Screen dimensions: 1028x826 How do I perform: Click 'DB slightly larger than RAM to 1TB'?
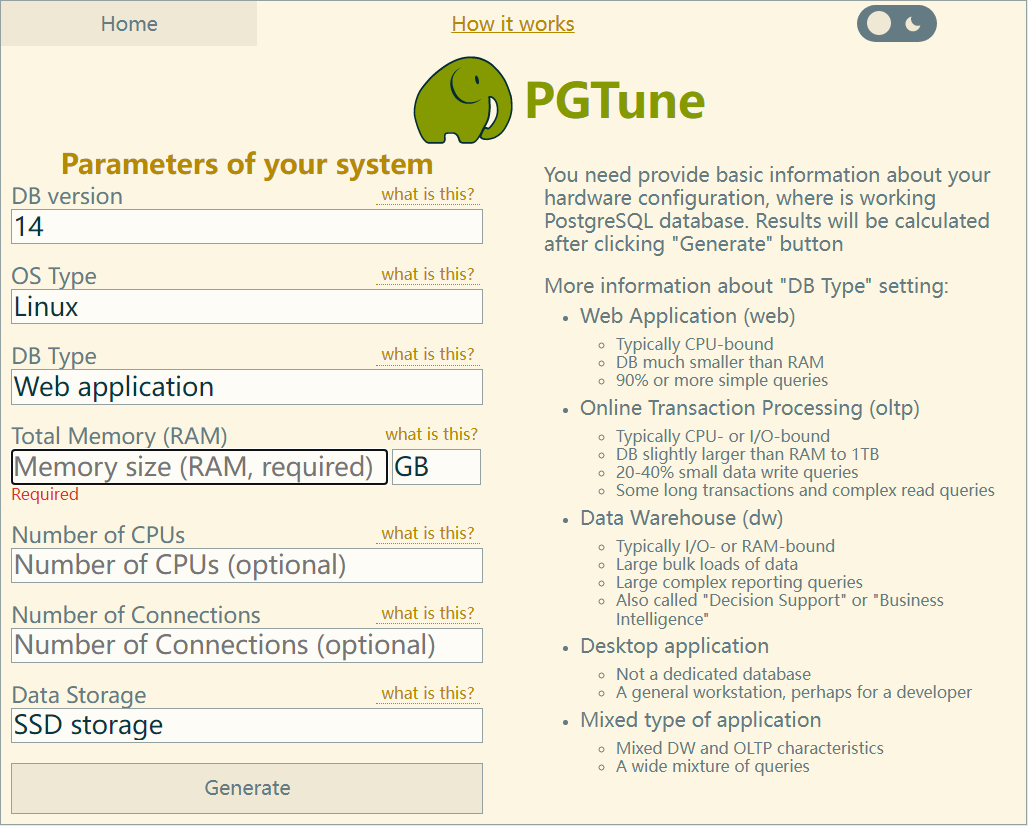pos(747,454)
